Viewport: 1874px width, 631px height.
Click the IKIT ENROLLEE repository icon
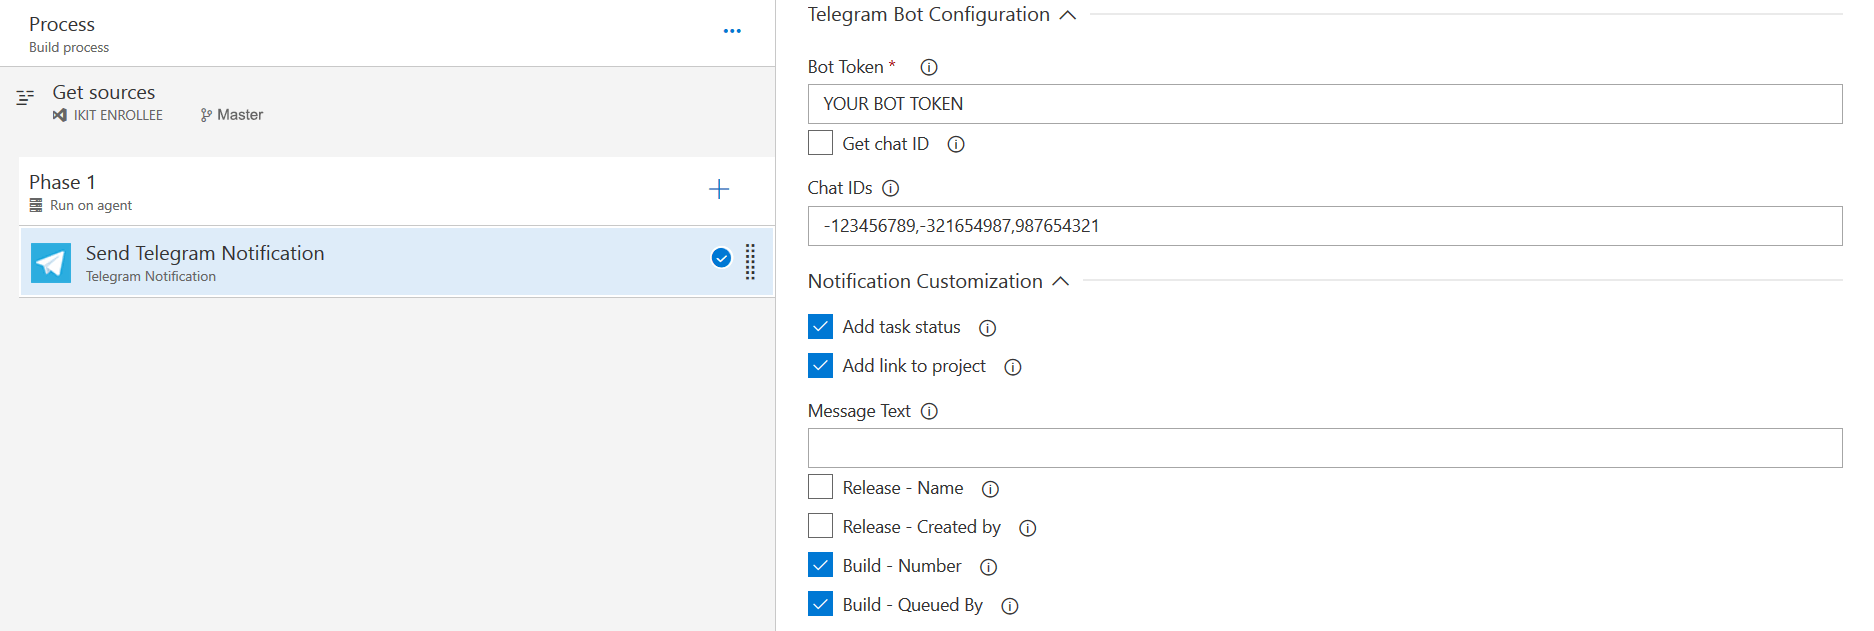pos(60,115)
